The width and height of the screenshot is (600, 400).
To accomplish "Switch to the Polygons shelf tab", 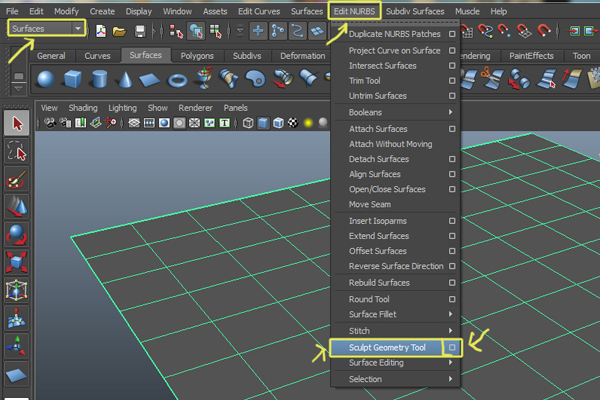I will click(x=197, y=56).
